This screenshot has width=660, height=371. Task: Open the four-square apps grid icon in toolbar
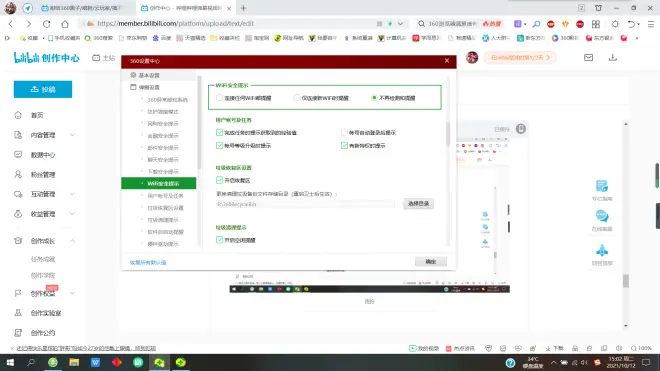[x=596, y=24]
